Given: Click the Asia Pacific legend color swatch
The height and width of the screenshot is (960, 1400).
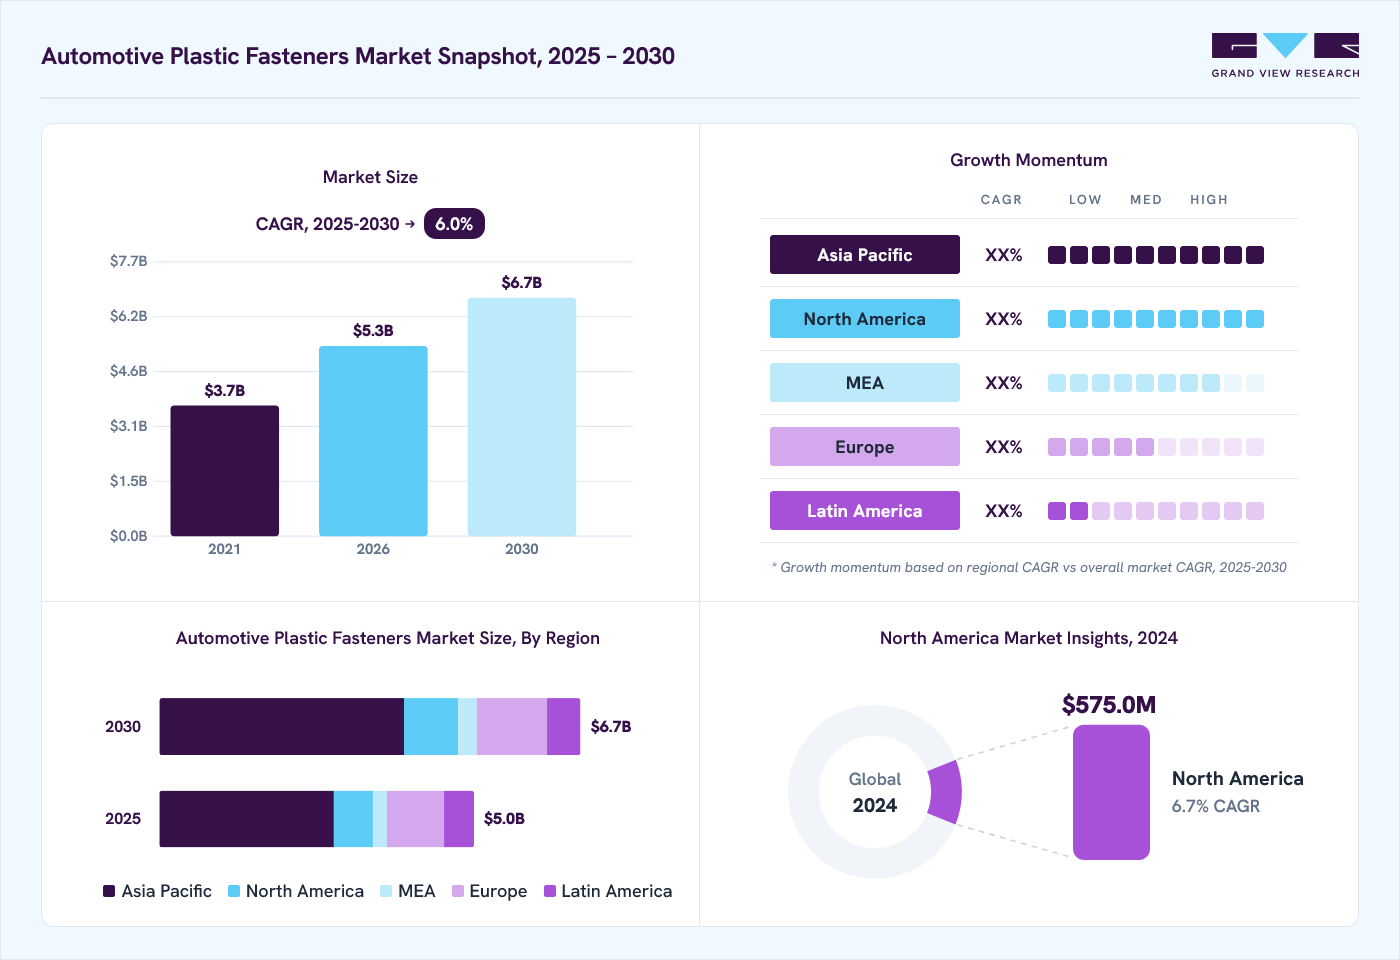Looking at the screenshot, I should point(109,891).
